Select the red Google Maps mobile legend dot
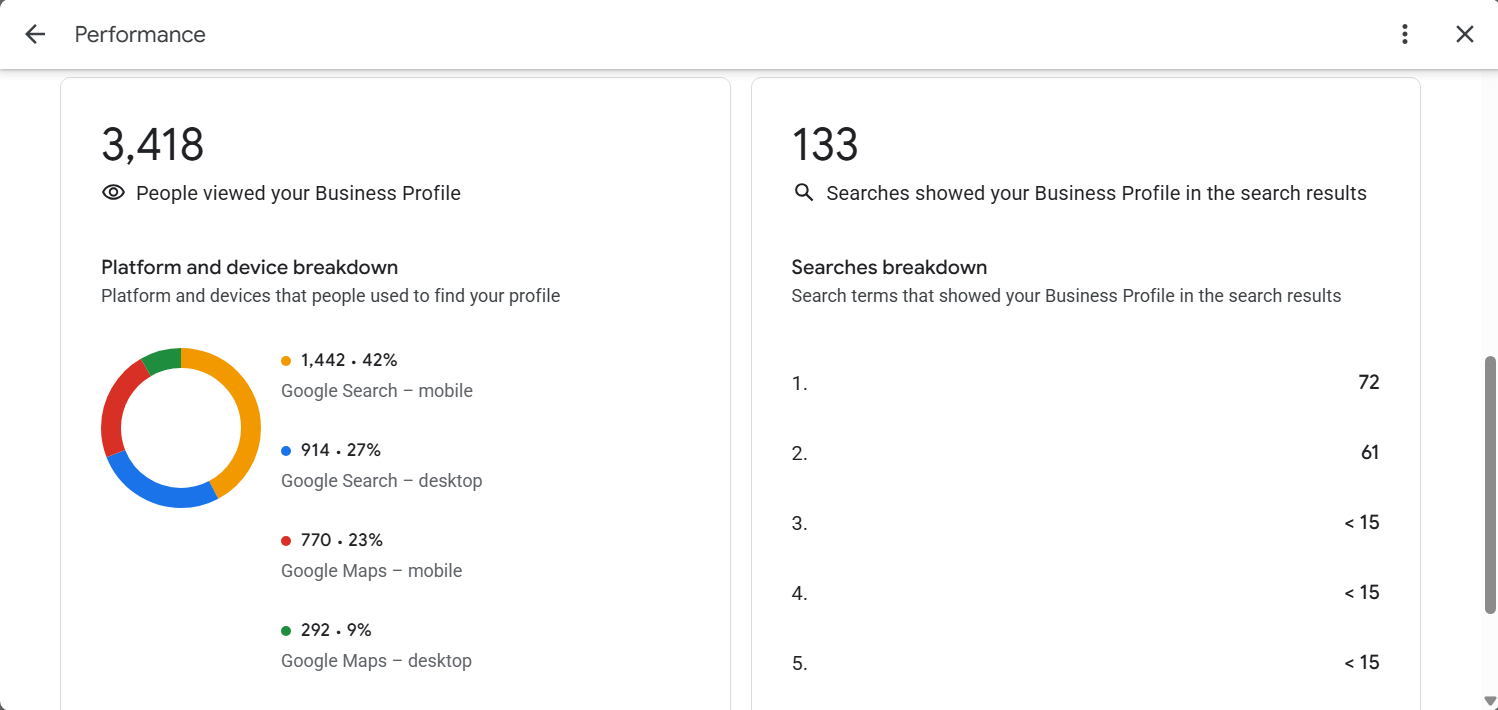The height and width of the screenshot is (710, 1498). tap(286, 541)
